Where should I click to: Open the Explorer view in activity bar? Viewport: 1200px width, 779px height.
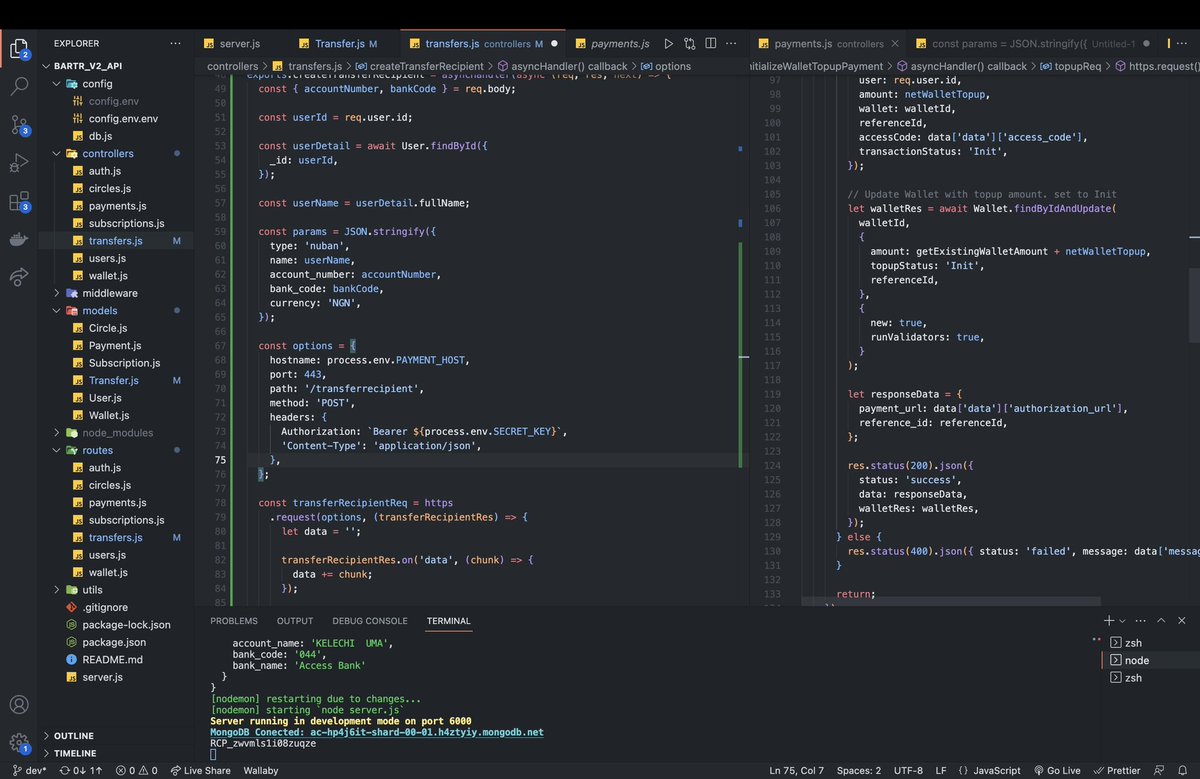(19, 46)
